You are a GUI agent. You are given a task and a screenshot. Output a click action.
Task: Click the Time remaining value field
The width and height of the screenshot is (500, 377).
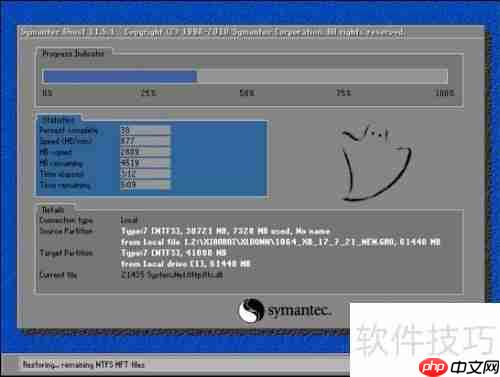click(x=145, y=185)
